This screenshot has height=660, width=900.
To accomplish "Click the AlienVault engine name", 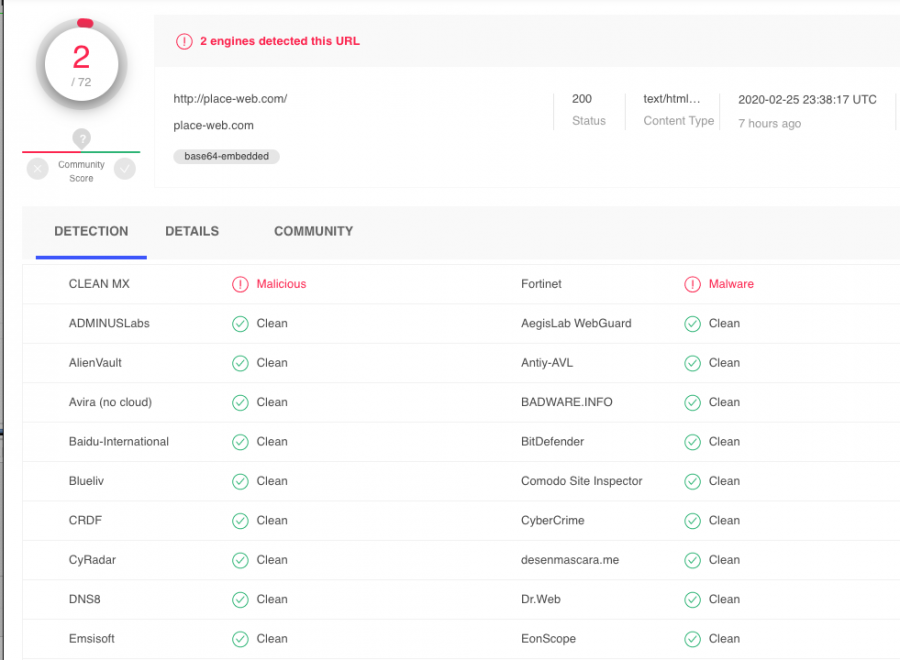I will click(95, 363).
